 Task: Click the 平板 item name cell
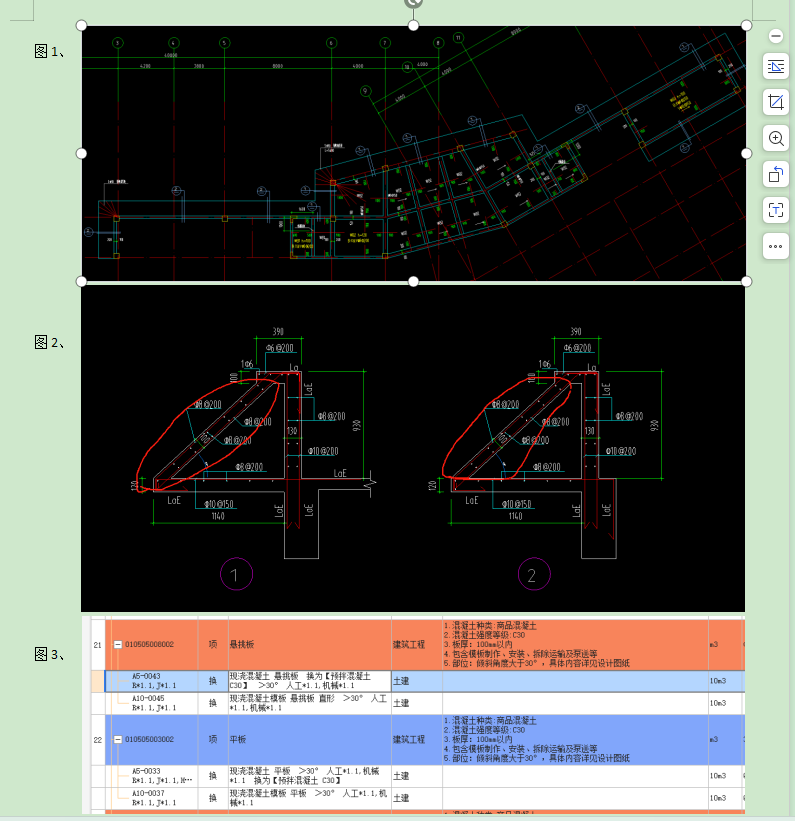point(310,739)
